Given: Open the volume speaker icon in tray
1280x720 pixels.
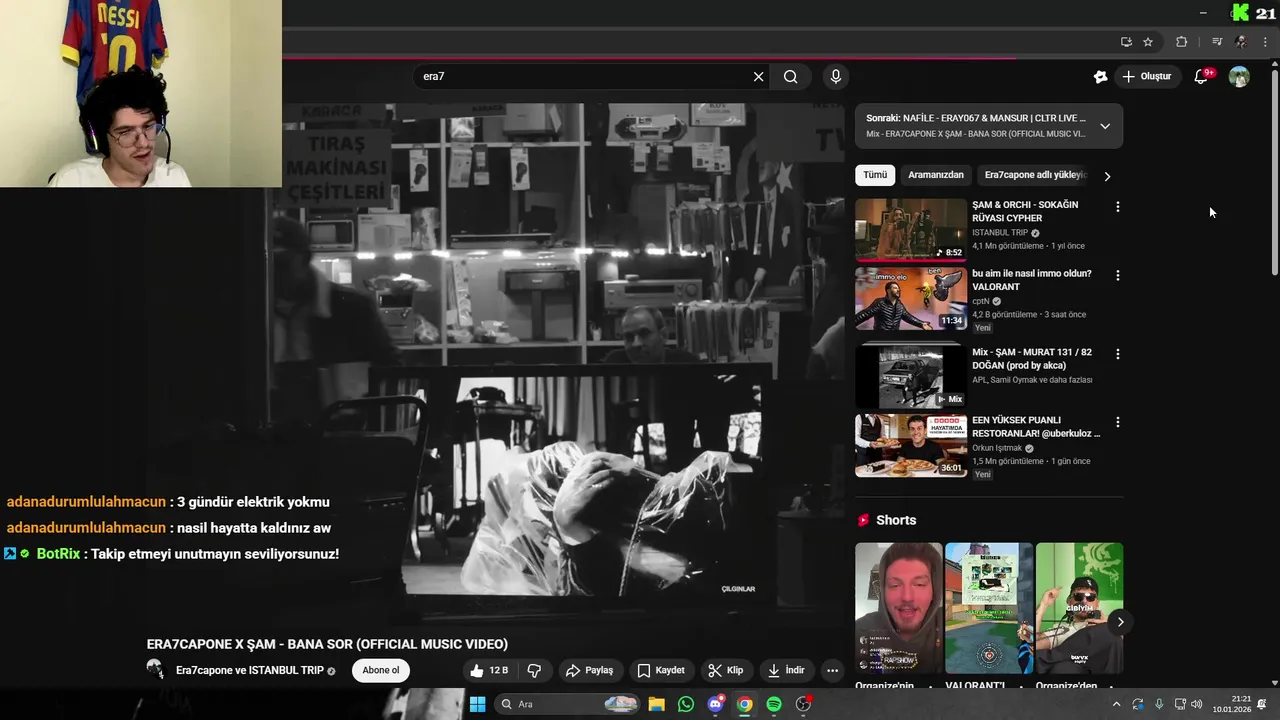Looking at the screenshot, I should 1197,704.
